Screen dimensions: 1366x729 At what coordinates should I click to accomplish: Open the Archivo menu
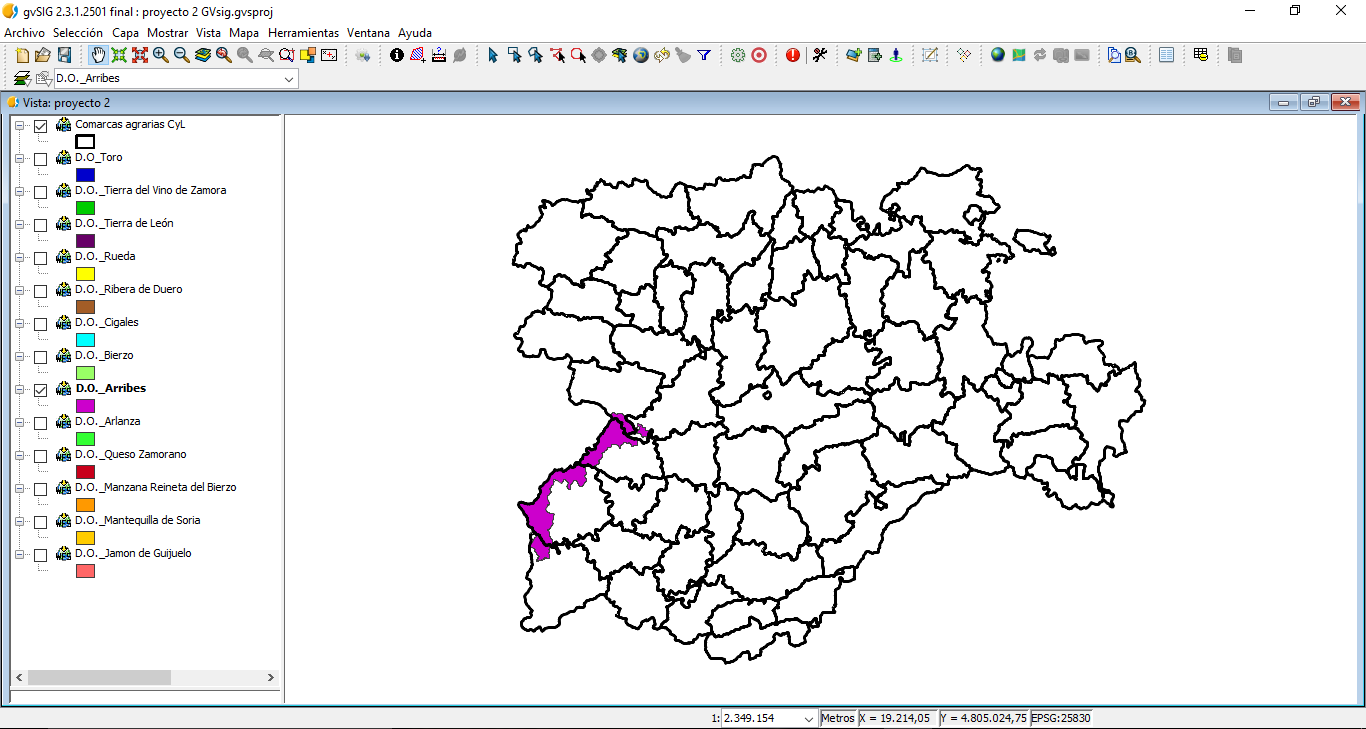24,33
